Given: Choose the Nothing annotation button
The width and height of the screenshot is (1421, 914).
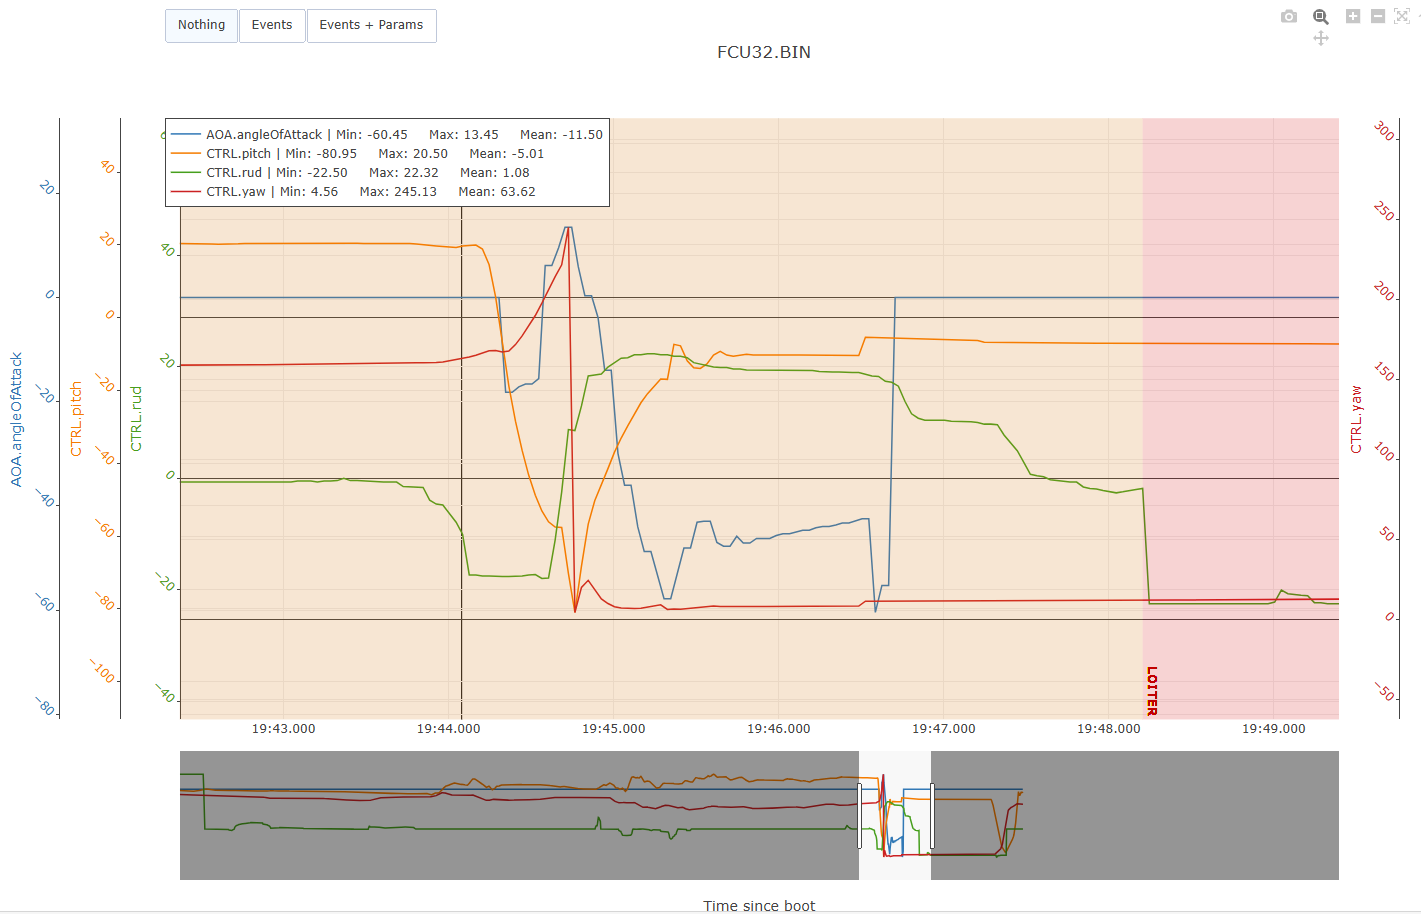Looking at the screenshot, I should [x=201, y=25].
